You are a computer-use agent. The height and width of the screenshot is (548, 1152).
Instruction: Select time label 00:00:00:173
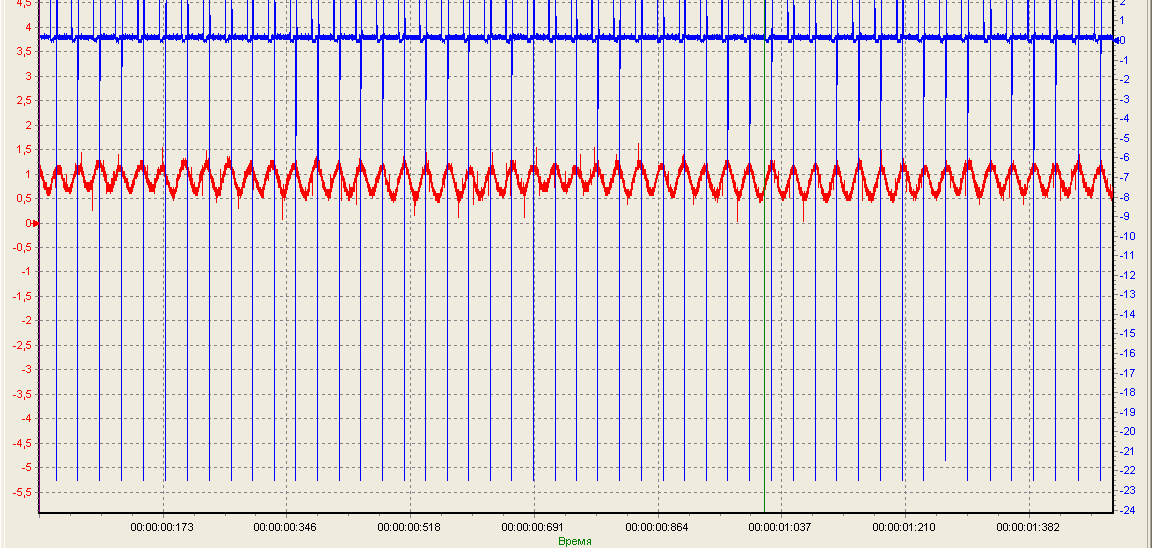162,527
